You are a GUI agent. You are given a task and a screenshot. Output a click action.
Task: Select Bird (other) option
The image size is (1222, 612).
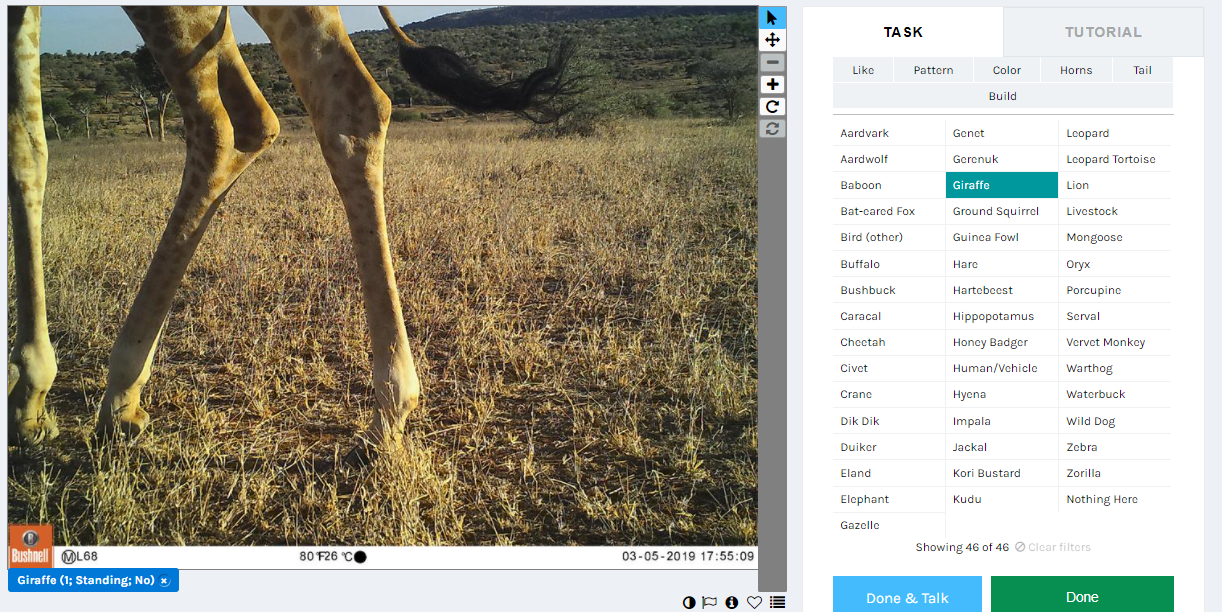[x=889, y=237]
